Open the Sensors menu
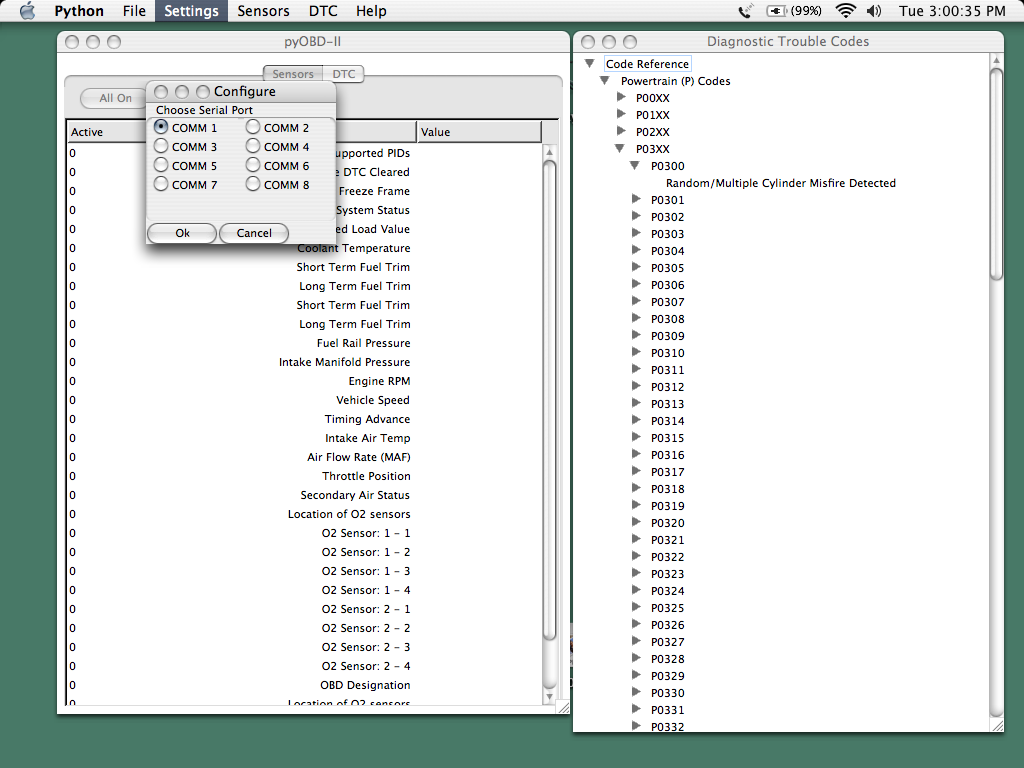Image resolution: width=1024 pixels, height=768 pixels. [x=263, y=11]
